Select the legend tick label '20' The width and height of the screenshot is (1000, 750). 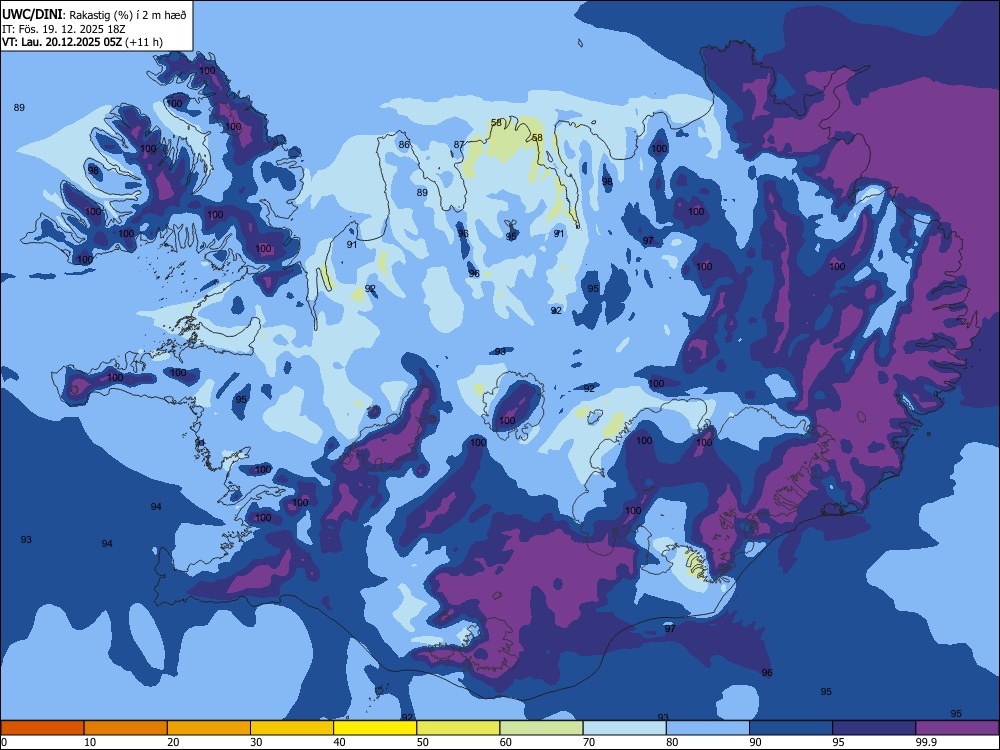173,742
